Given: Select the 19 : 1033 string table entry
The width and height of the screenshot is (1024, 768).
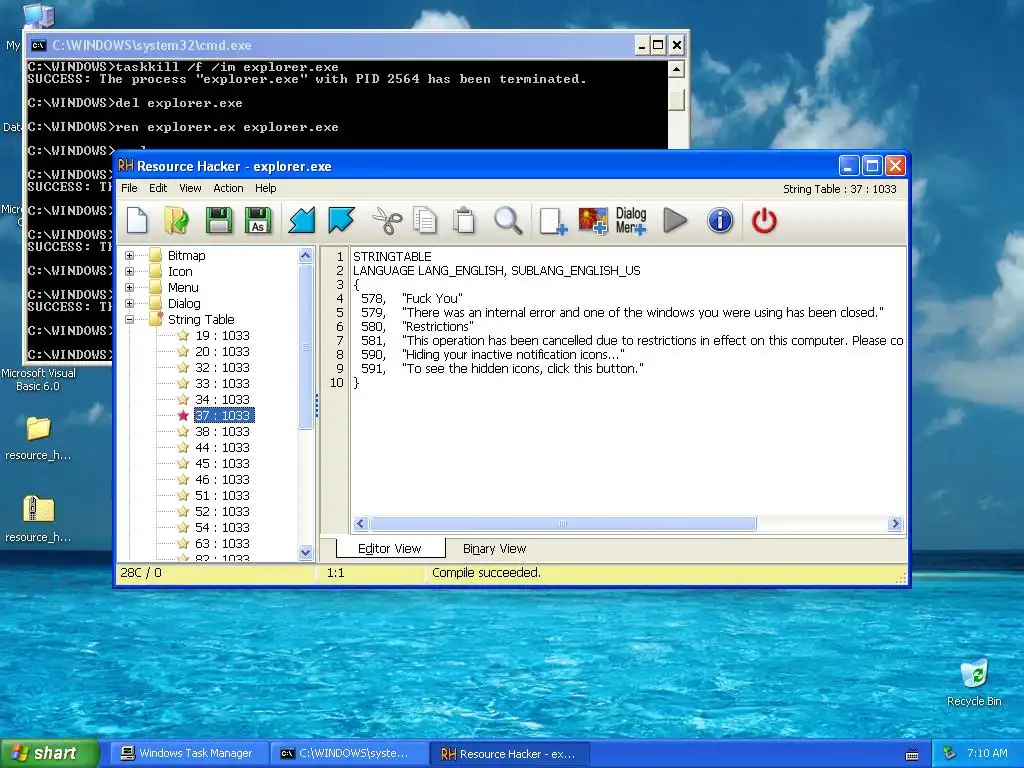Looking at the screenshot, I should [222, 336].
